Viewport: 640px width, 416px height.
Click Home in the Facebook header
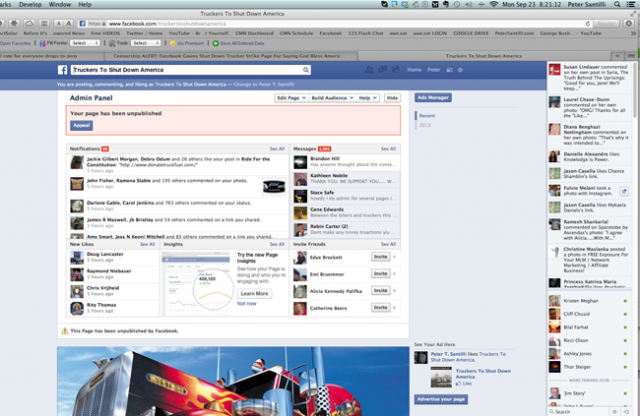coord(414,70)
